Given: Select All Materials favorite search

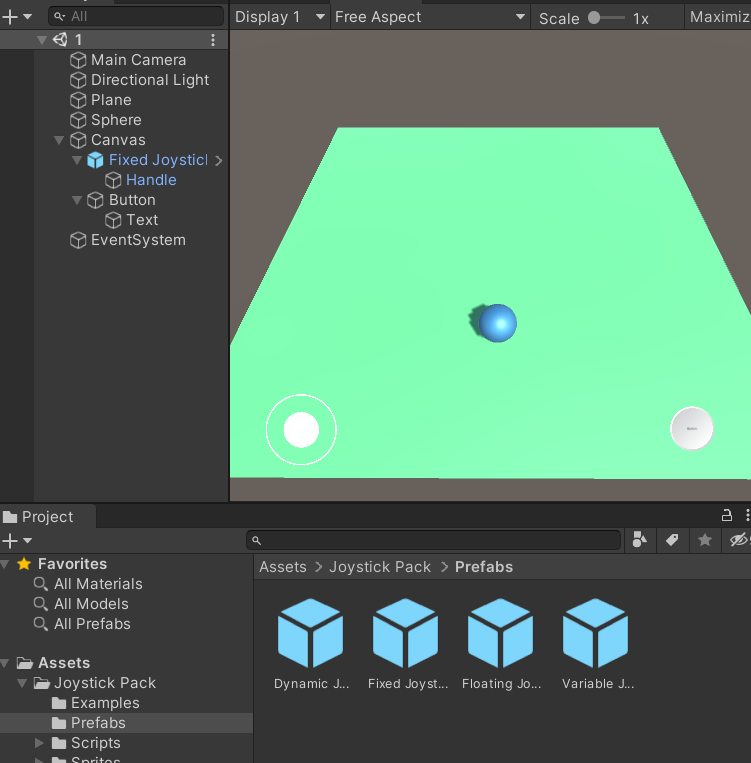Looking at the screenshot, I should (x=98, y=584).
